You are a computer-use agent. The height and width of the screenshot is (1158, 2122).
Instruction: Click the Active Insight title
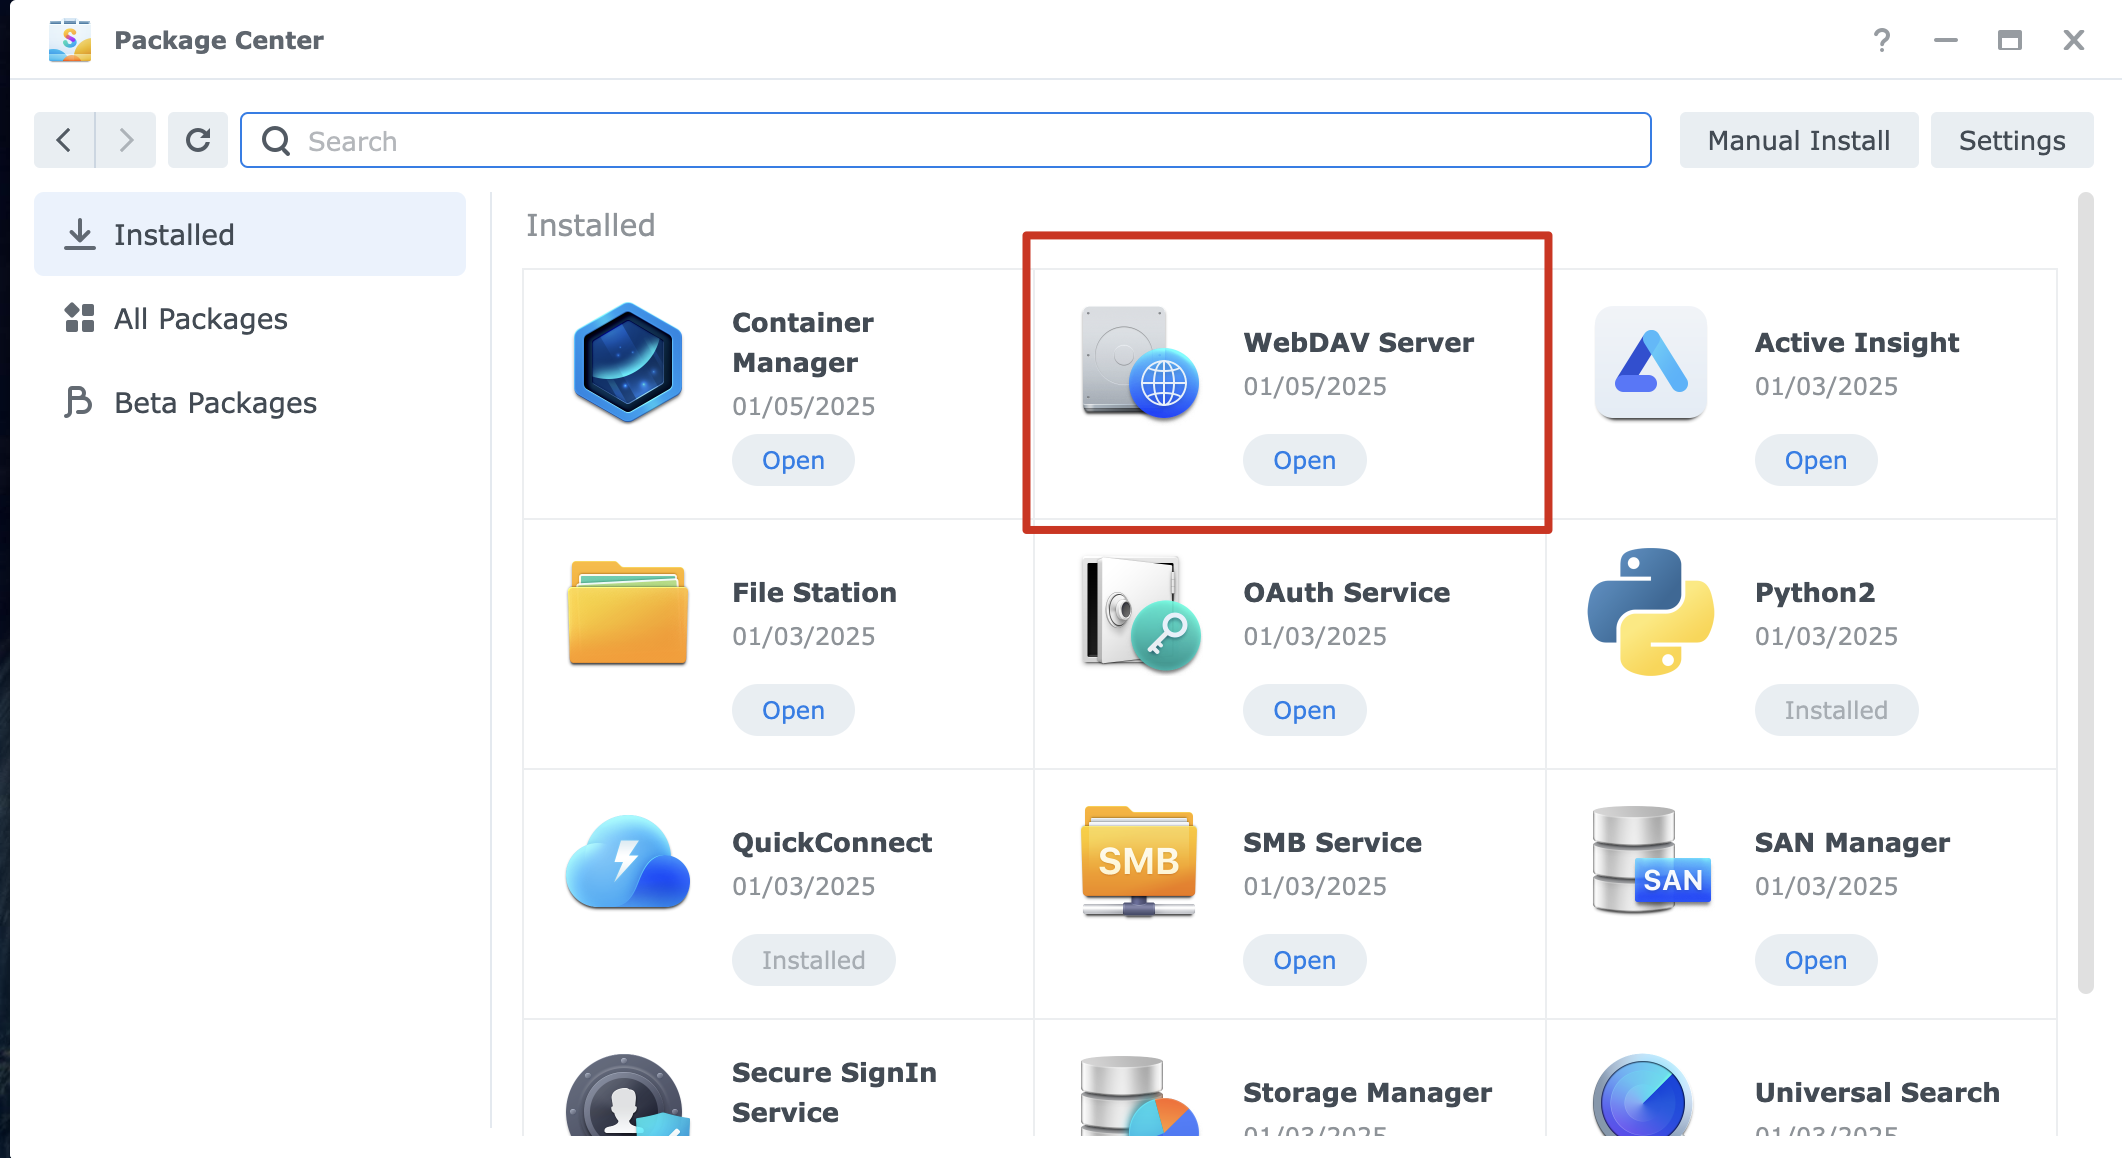1856,342
